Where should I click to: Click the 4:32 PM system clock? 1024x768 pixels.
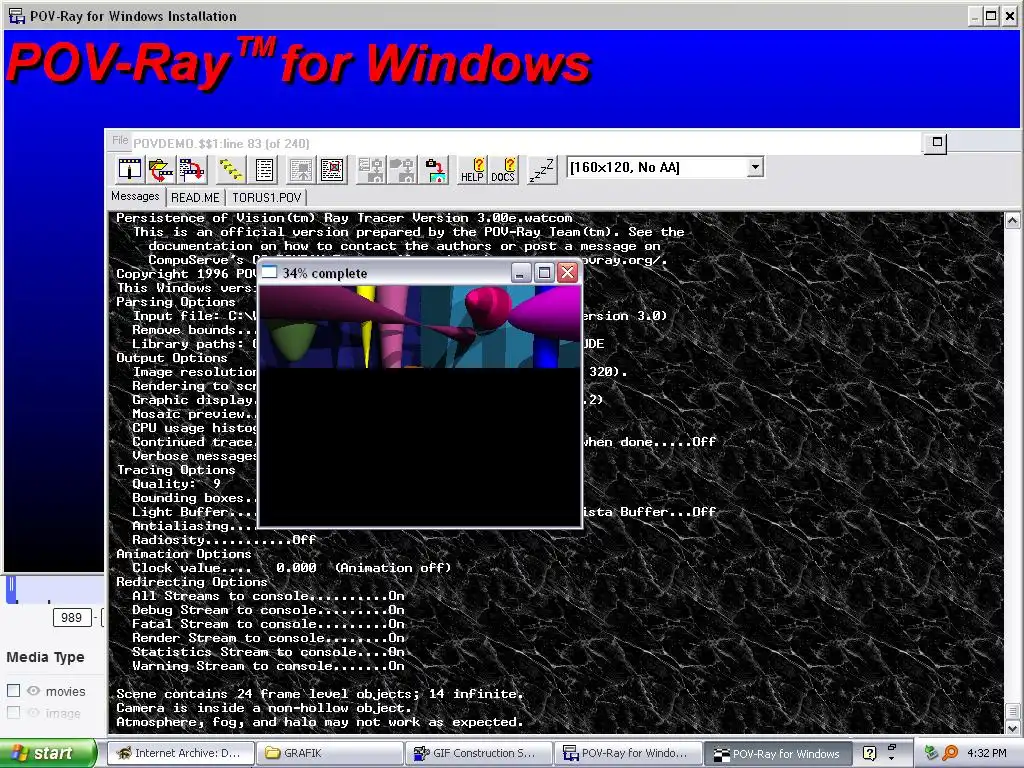tap(986, 753)
